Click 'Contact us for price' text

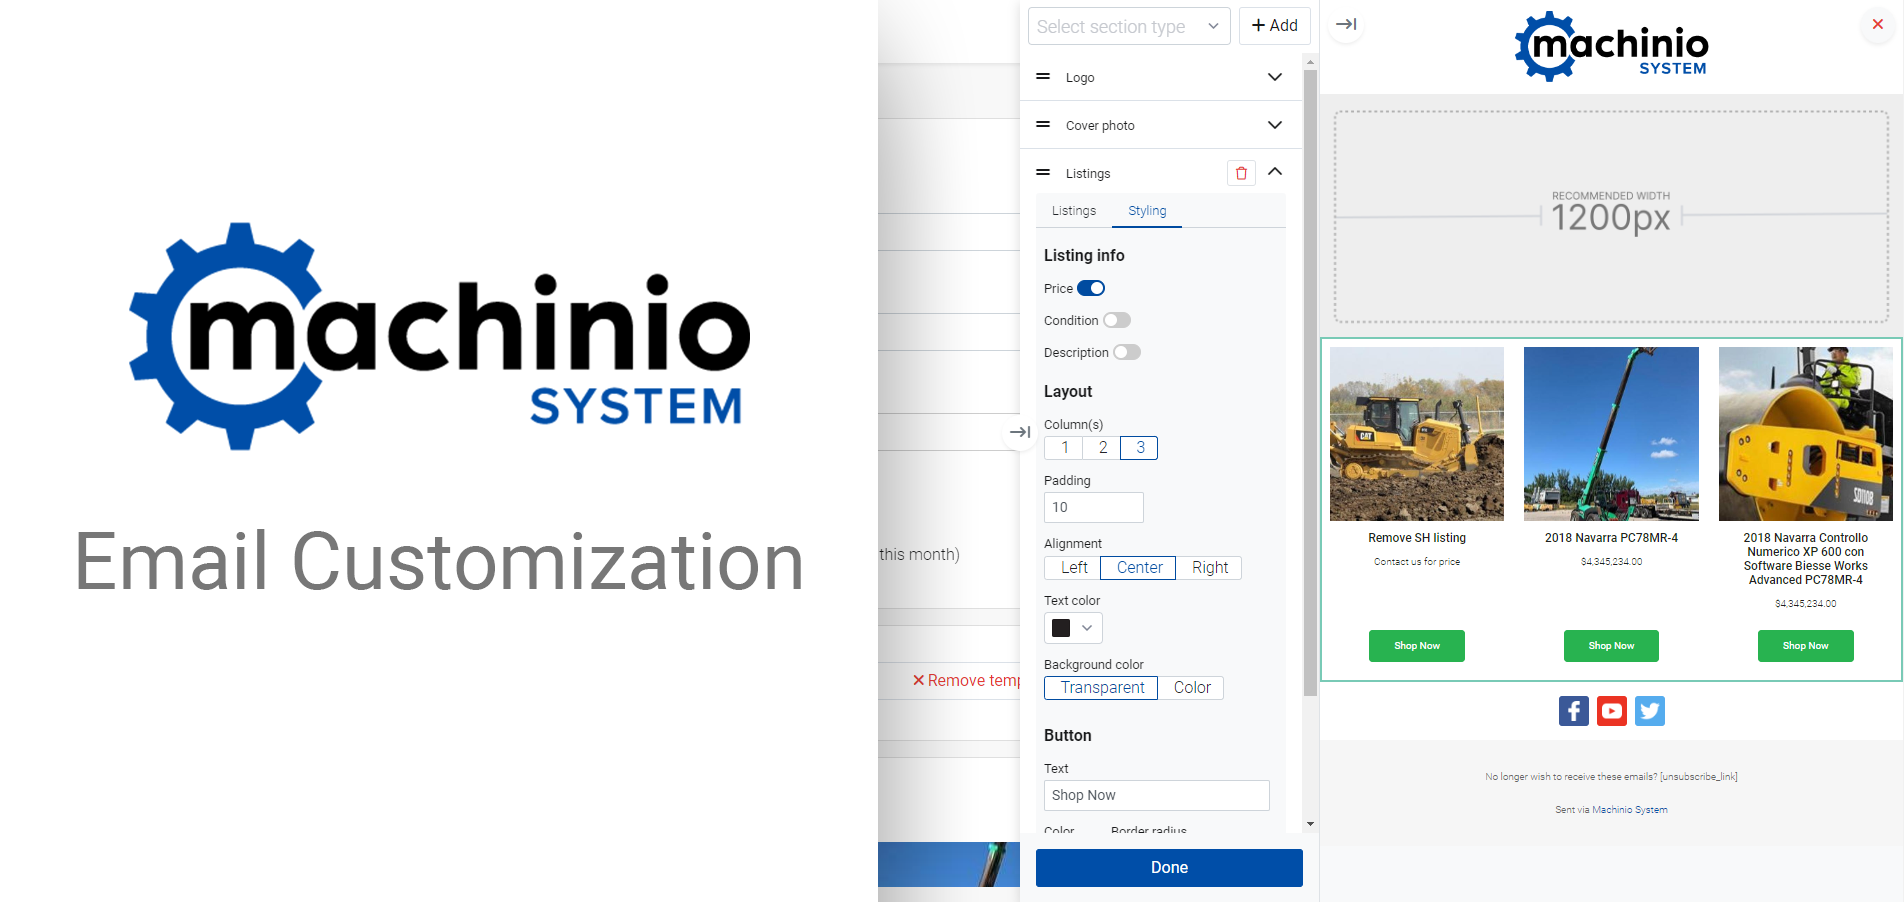pos(1417,562)
